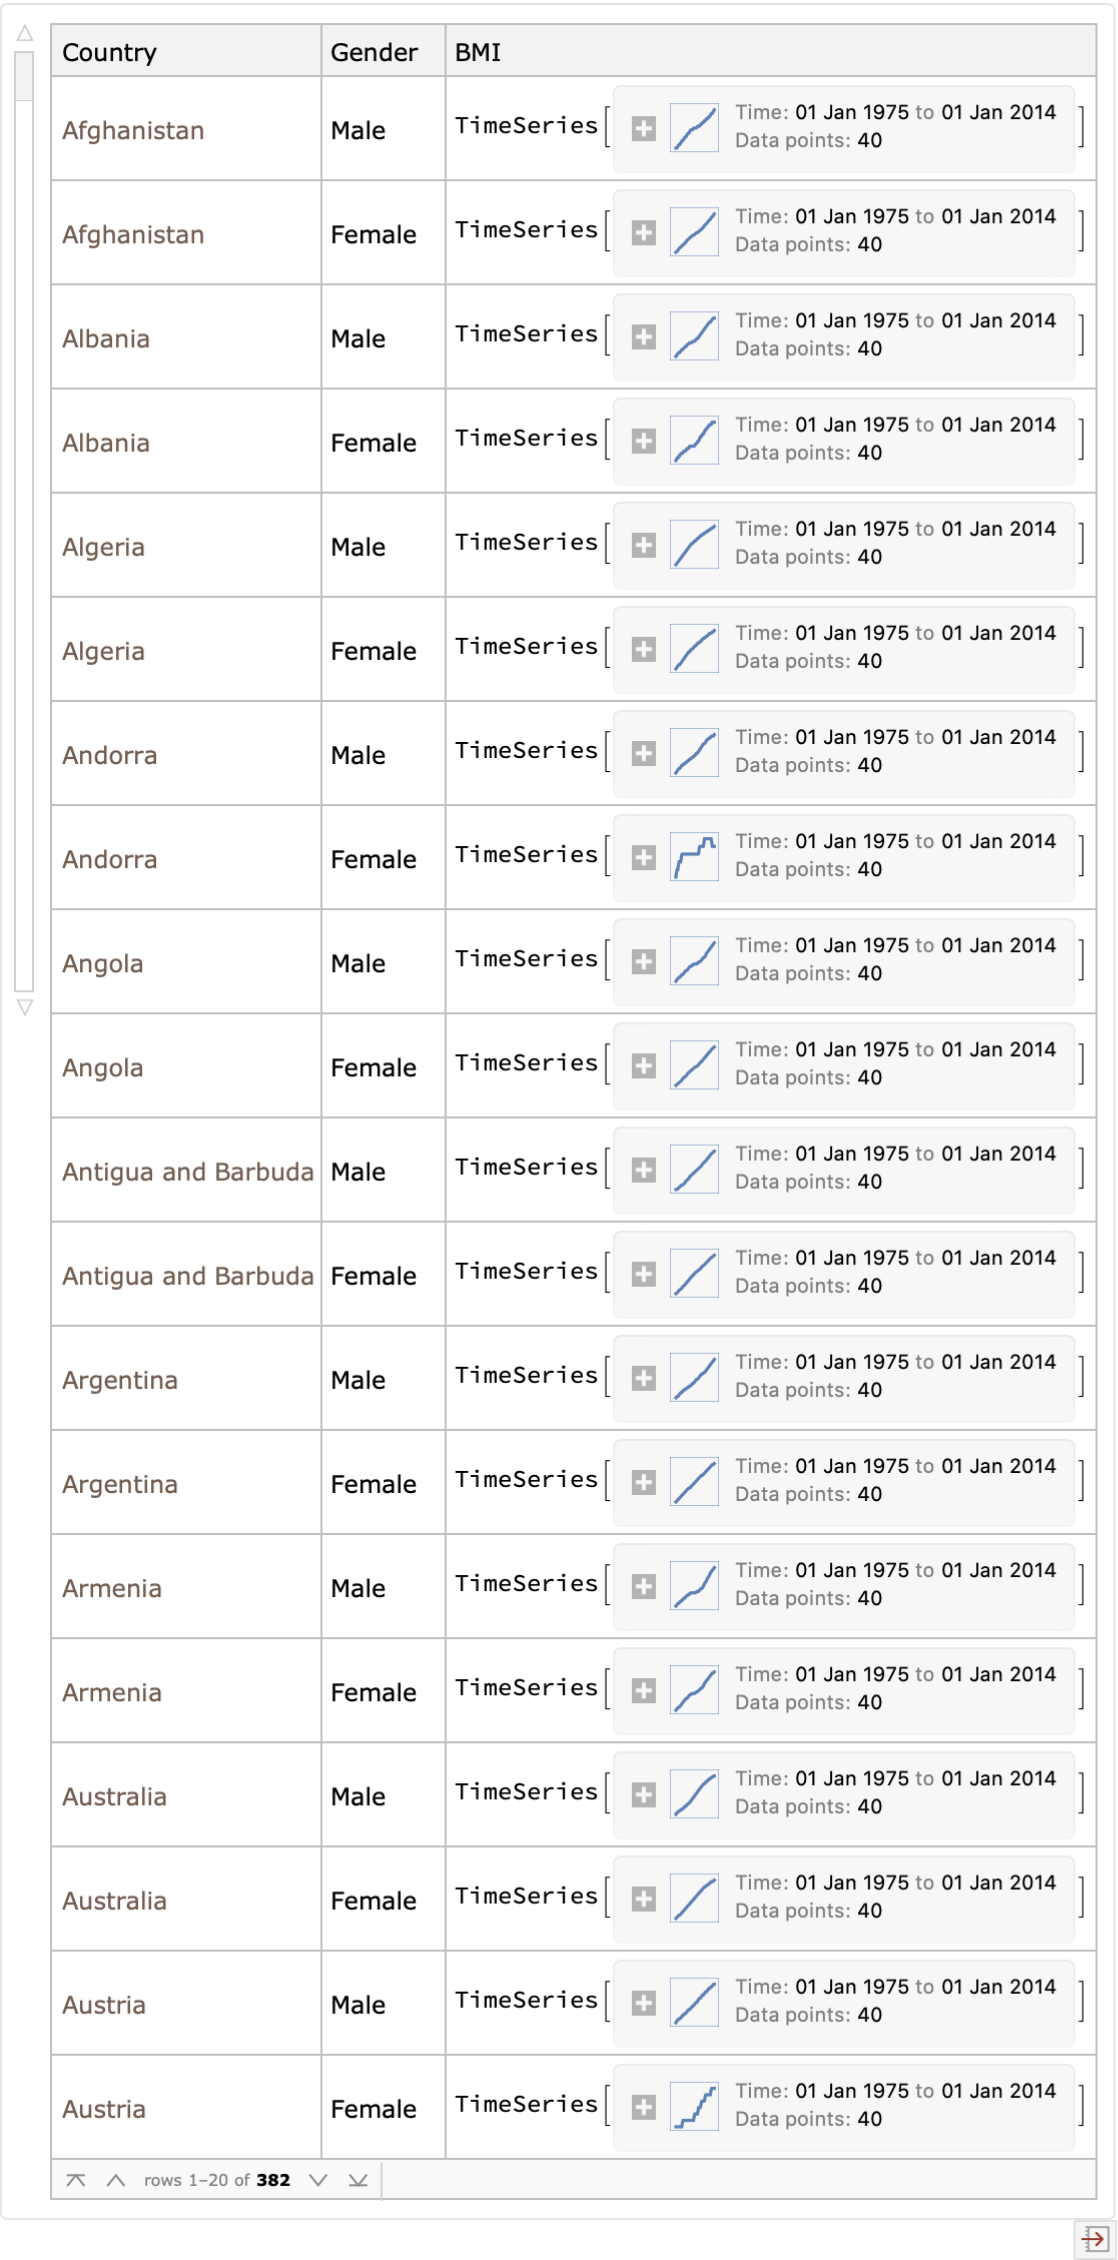The width and height of the screenshot is (1118, 2260).
Task: Click the Gender column header
Action: (x=374, y=52)
